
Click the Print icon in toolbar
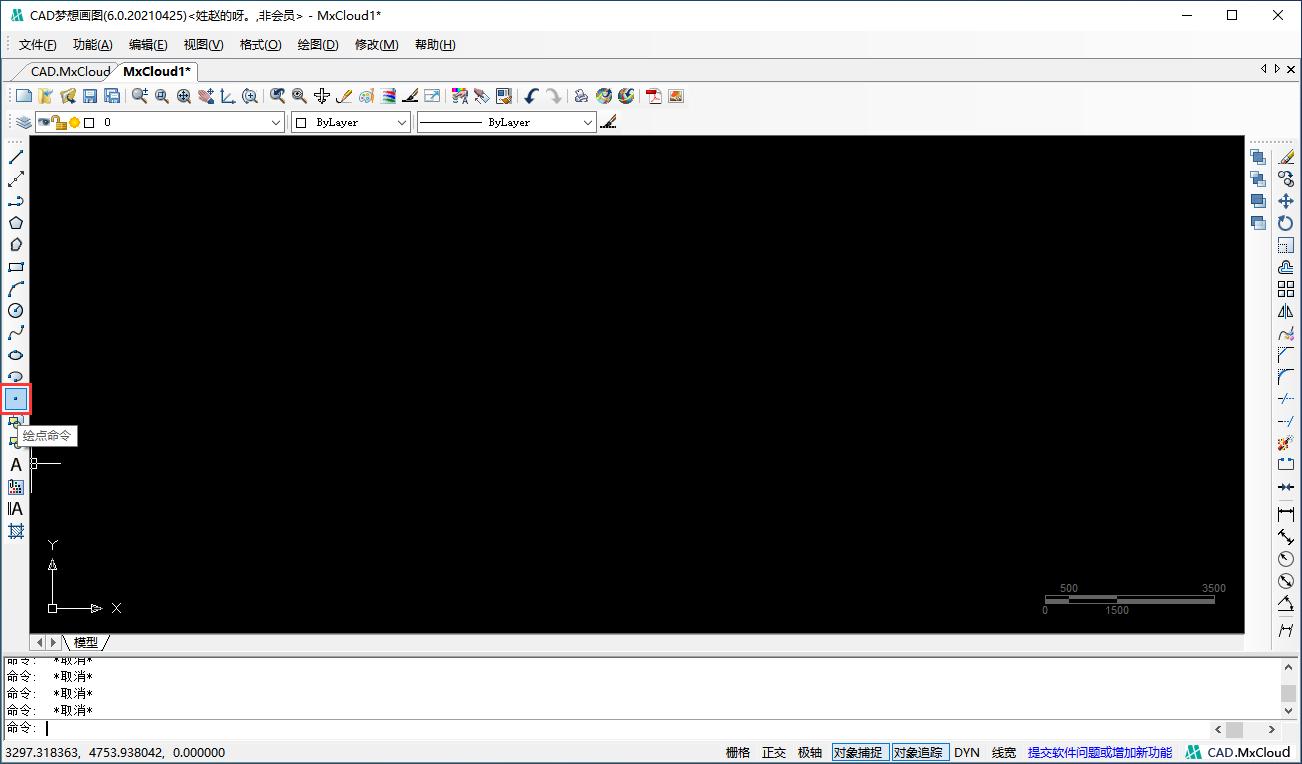pos(580,96)
